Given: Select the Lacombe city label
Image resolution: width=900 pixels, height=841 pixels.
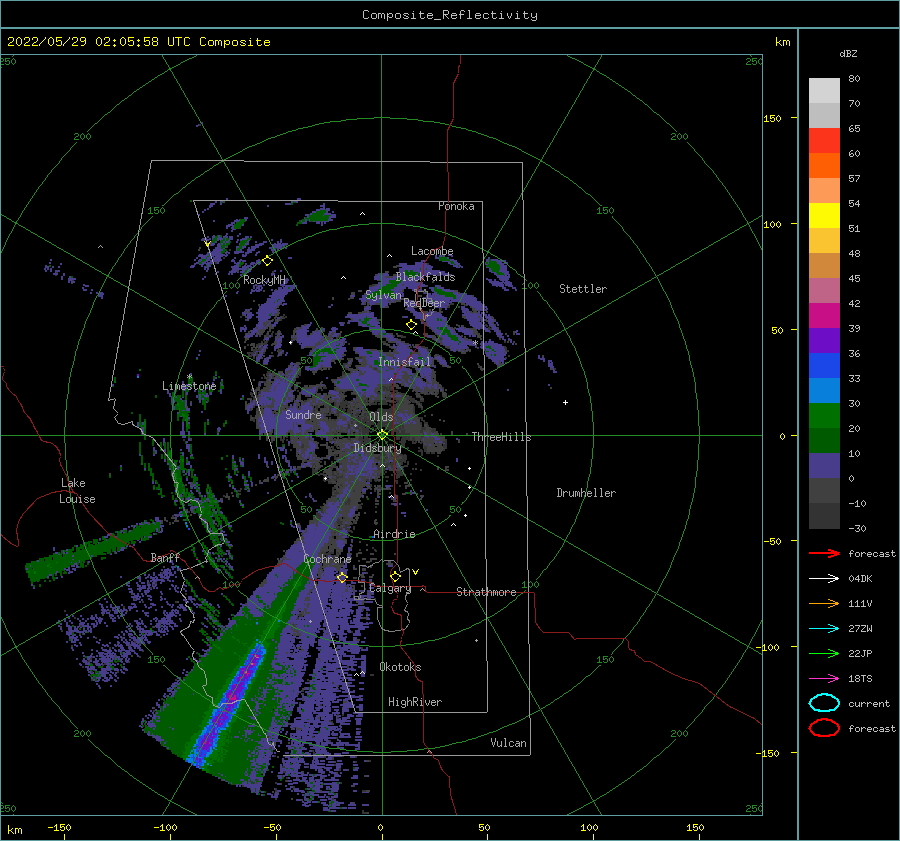Looking at the screenshot, I should (x=432, y=251).
